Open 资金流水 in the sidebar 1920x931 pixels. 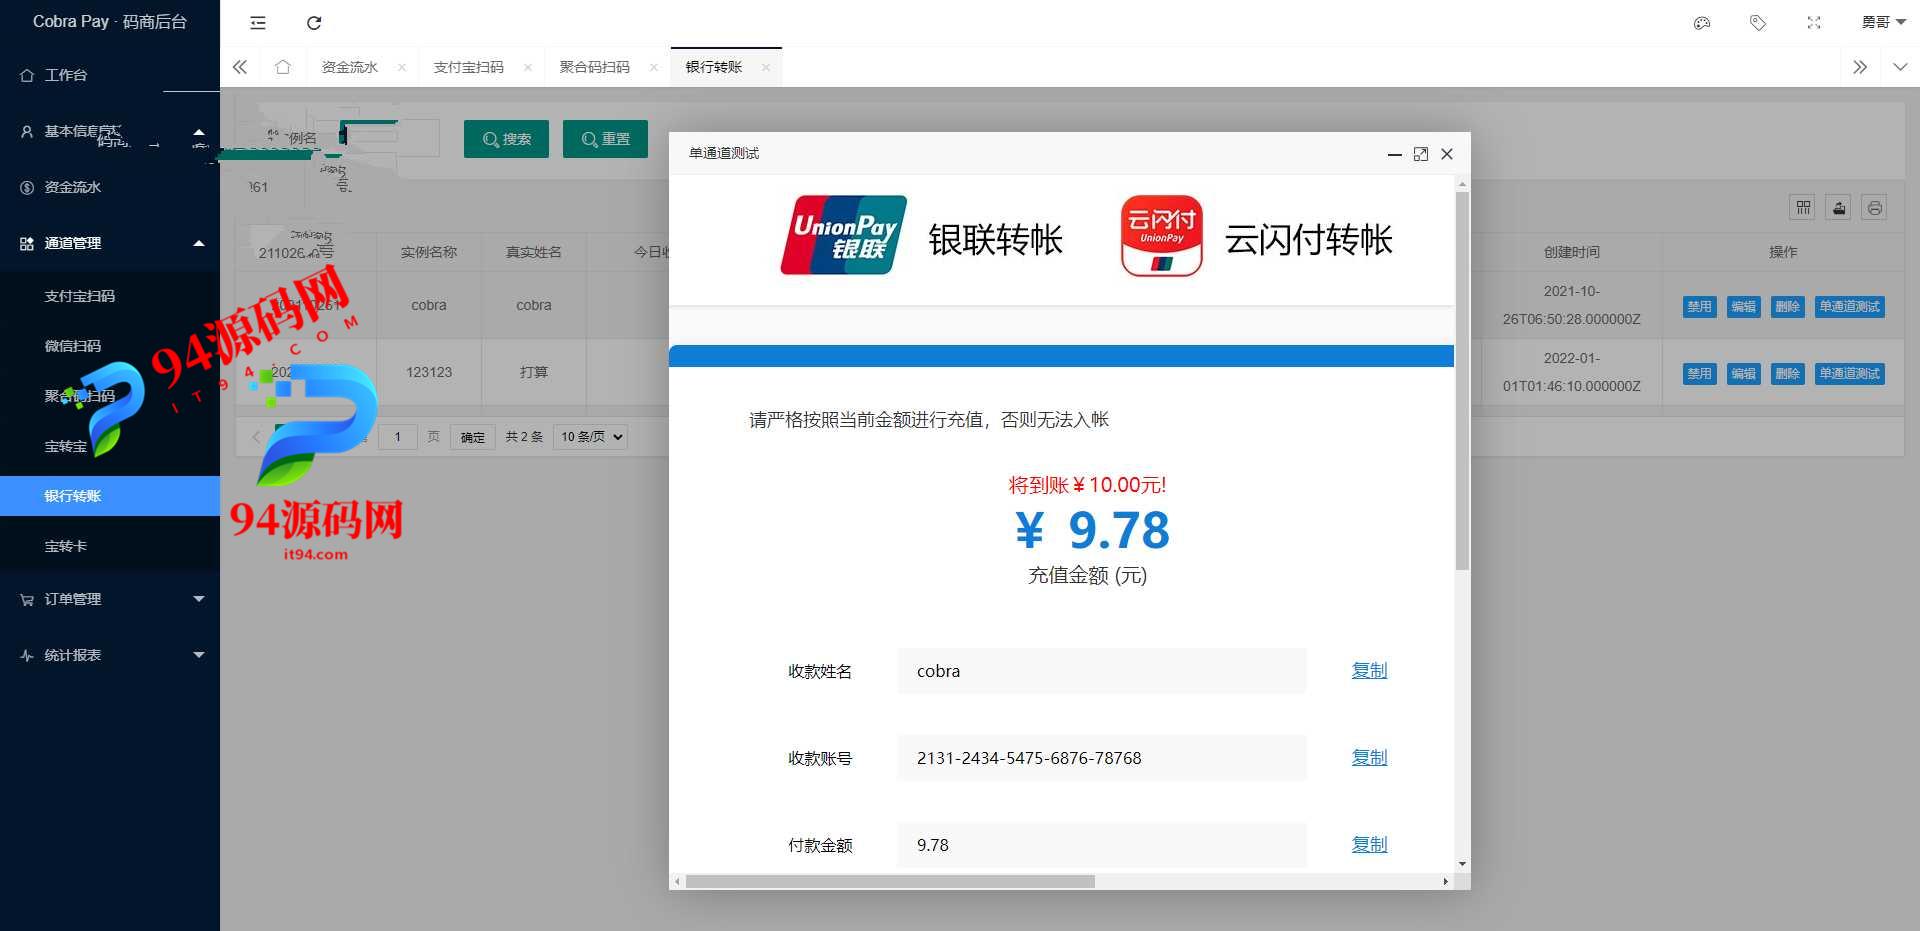tap(110, 187)
